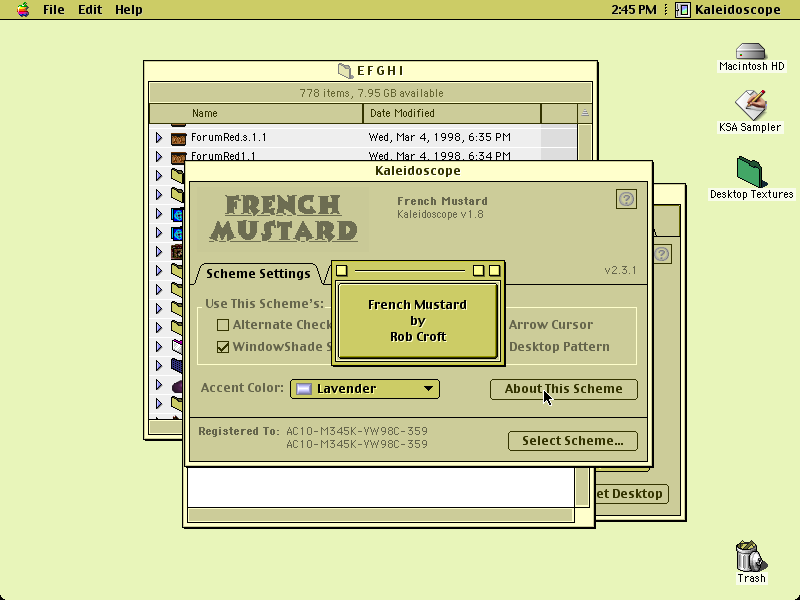Click the Lavender color swatch
This screenshot has height=600, width=800.
pyautogui.click(x=304, y=389)
